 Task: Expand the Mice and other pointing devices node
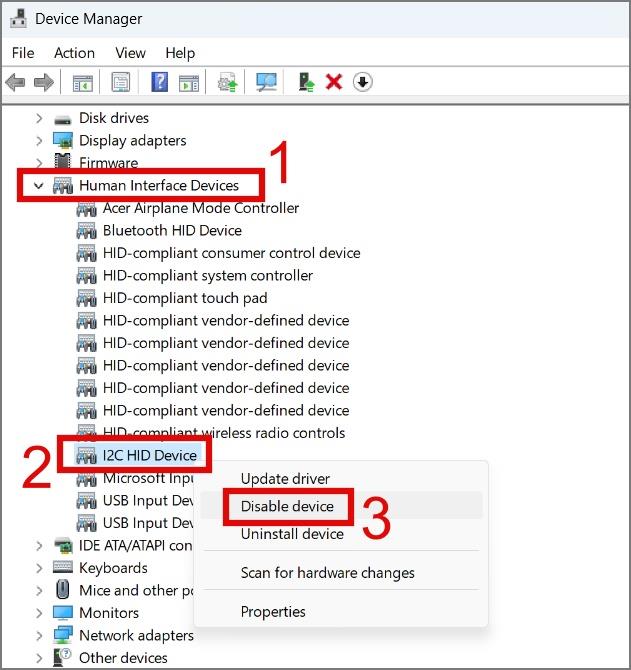pyautogui.click(x=39, y=591)
